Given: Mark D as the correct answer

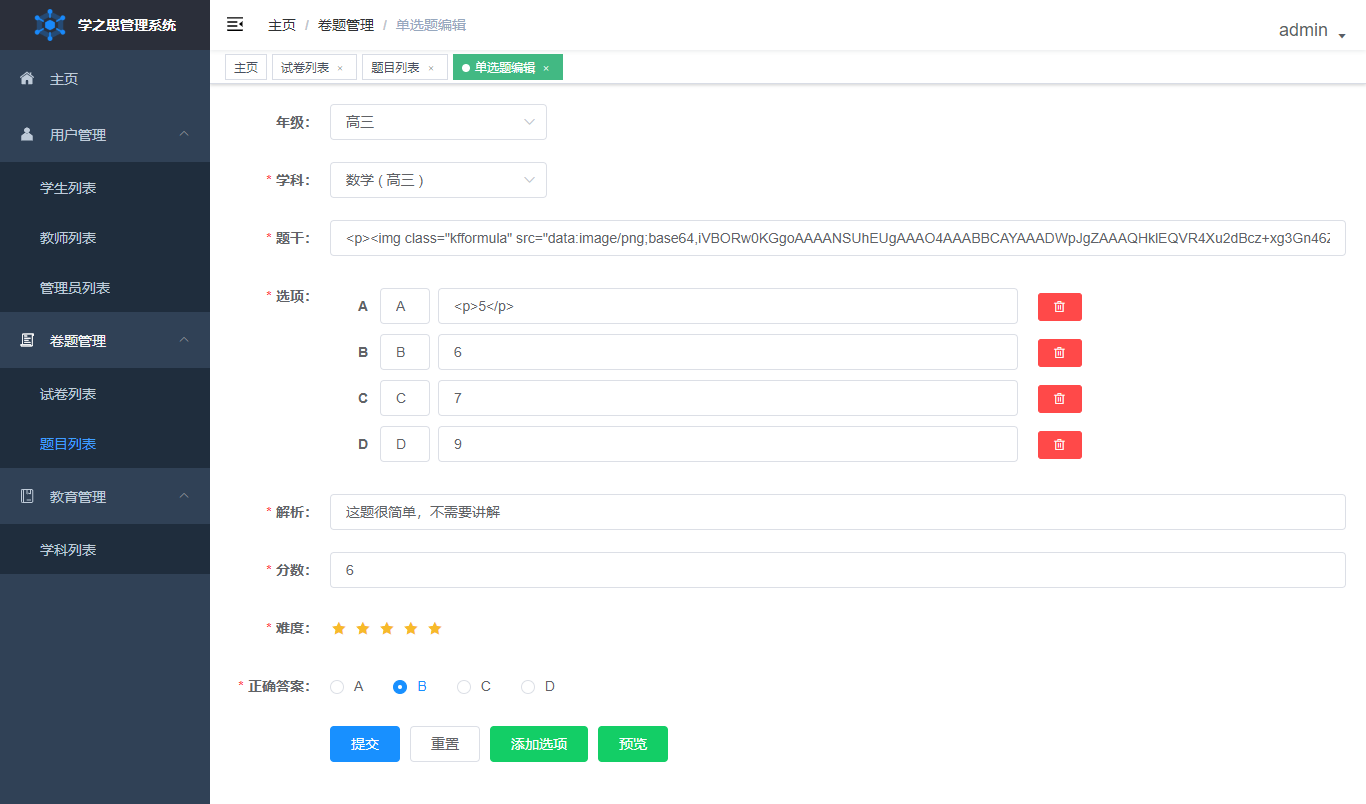Looking at the screenshot, I should pos(528,687).
